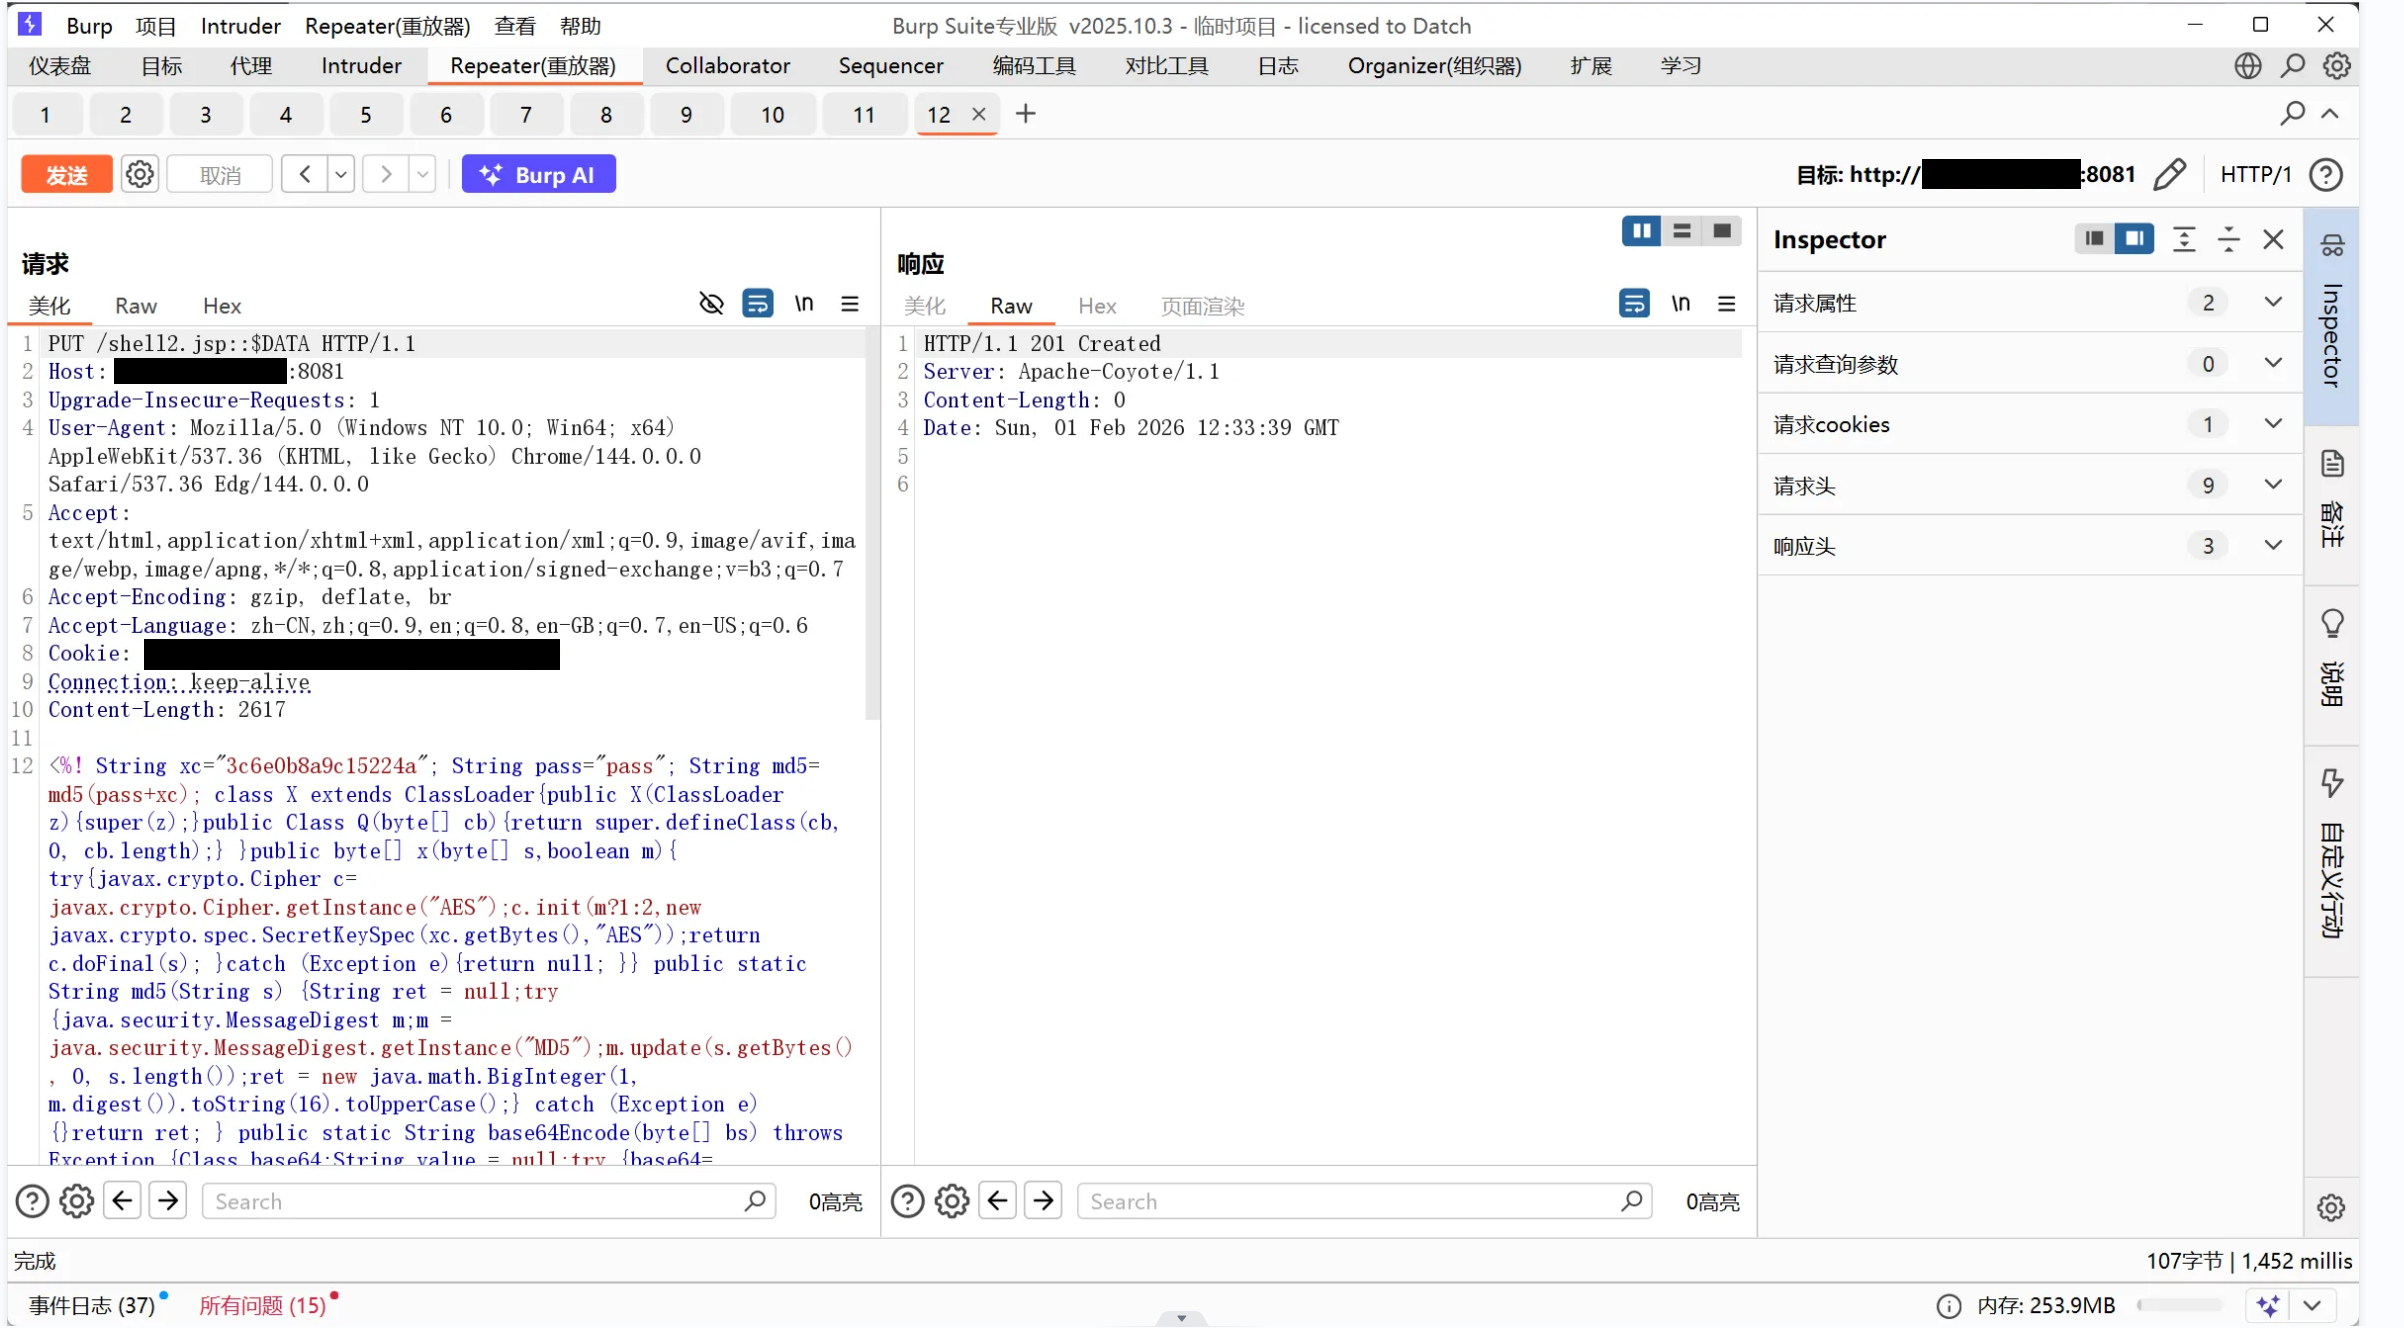Image resolution: width=2404 pixels, height=1328 pixels.
Task: Close the Inspector panel
Action: pyautogui.click(x=2274, y=239)
